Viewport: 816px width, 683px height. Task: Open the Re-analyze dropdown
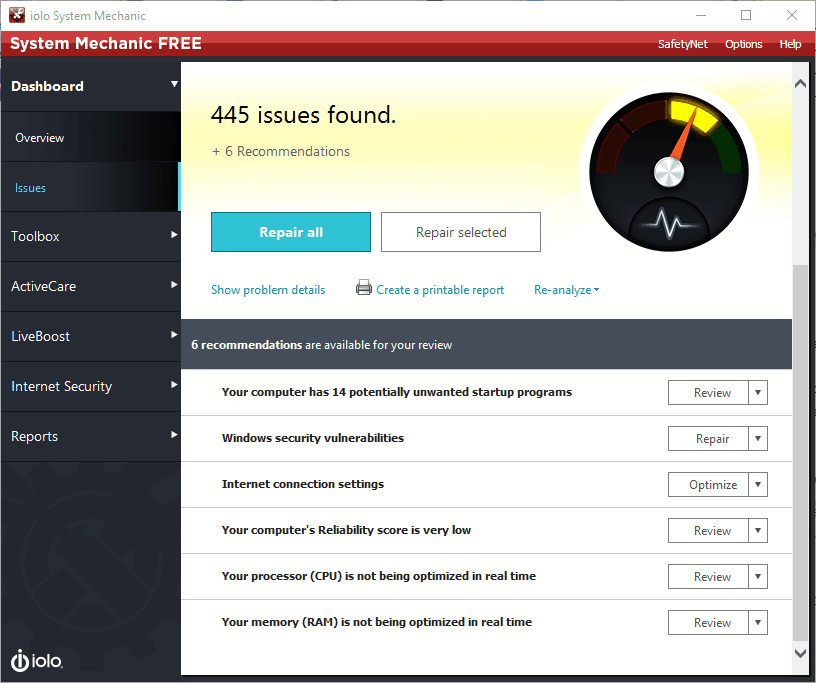[x=566, y=290]
